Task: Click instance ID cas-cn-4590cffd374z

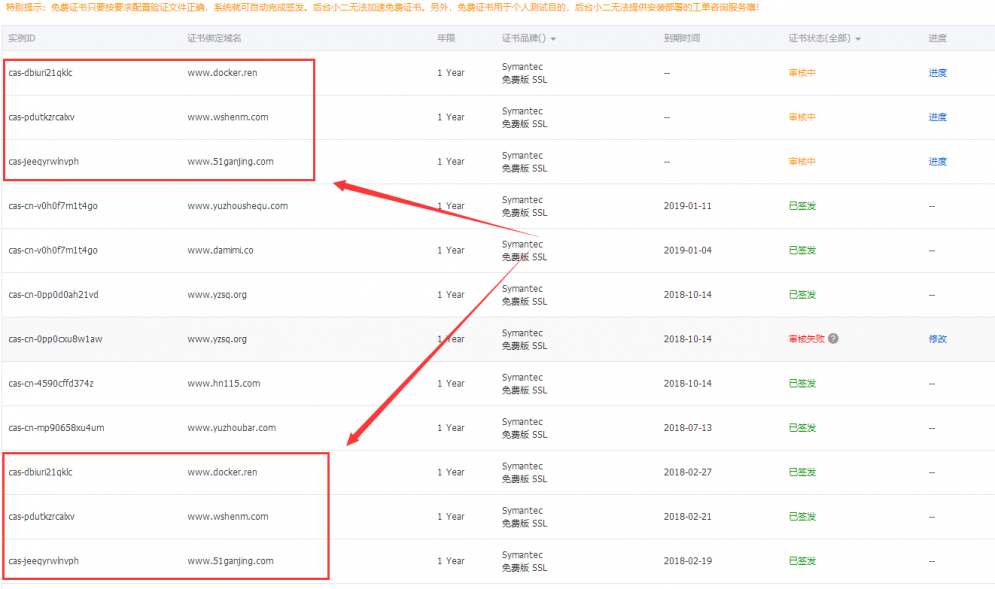Action: click(52, 383)
